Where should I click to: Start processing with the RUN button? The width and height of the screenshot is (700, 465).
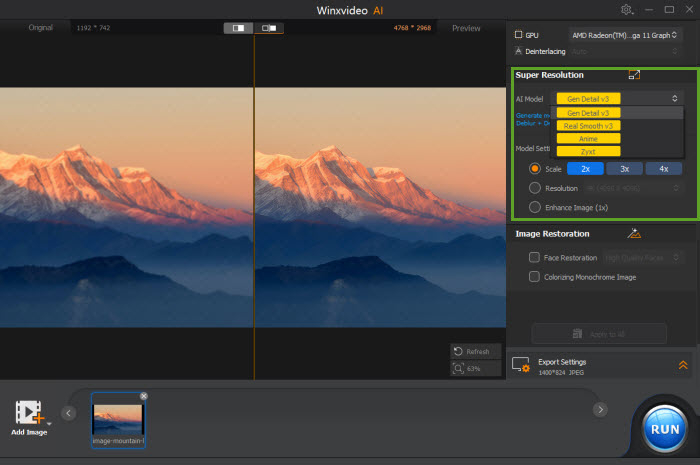[665, 429]
